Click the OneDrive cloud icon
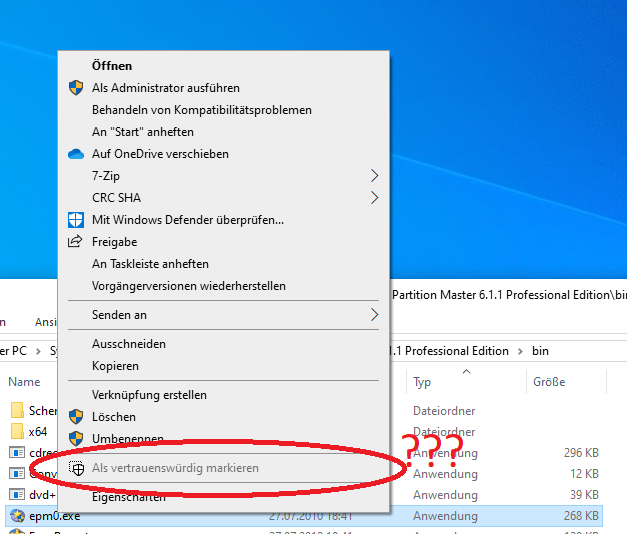 76,154
